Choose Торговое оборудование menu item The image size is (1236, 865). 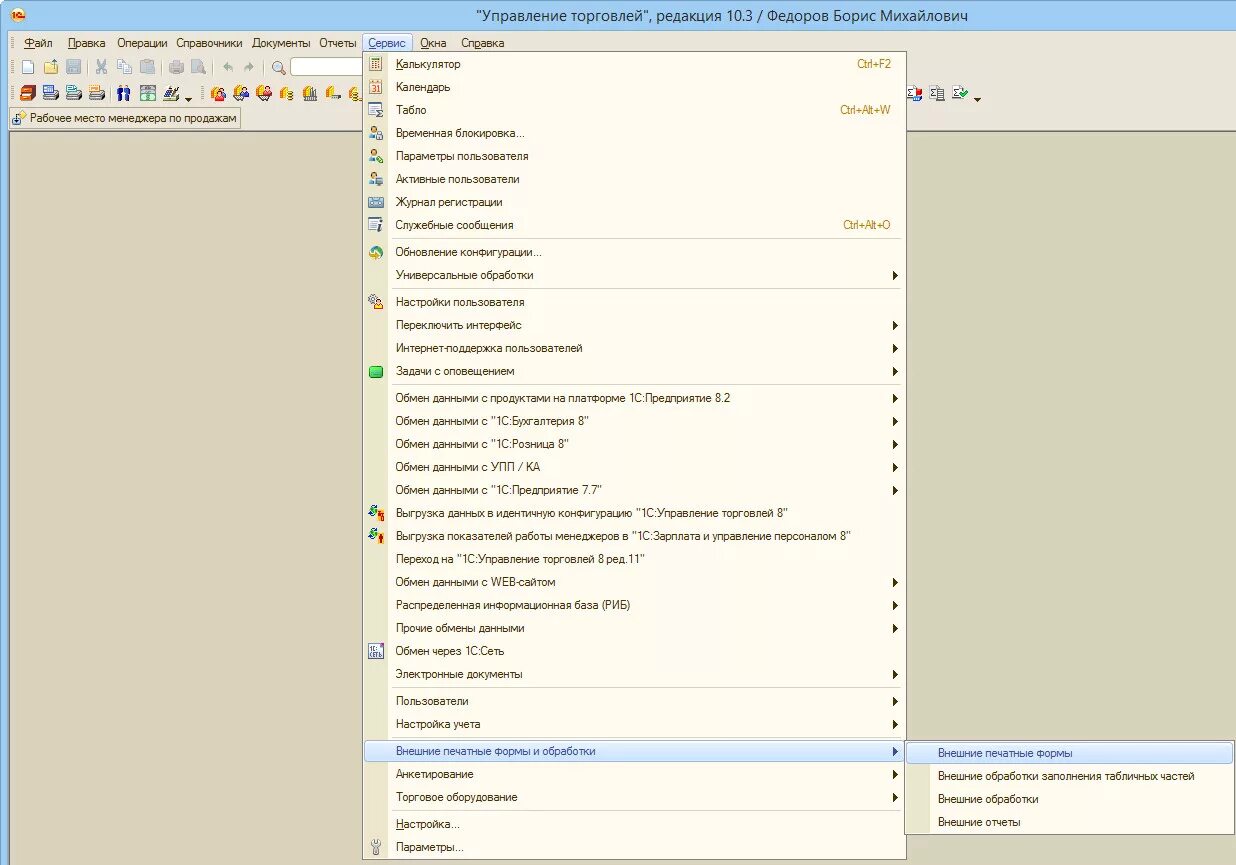click(x=634, y=797)
